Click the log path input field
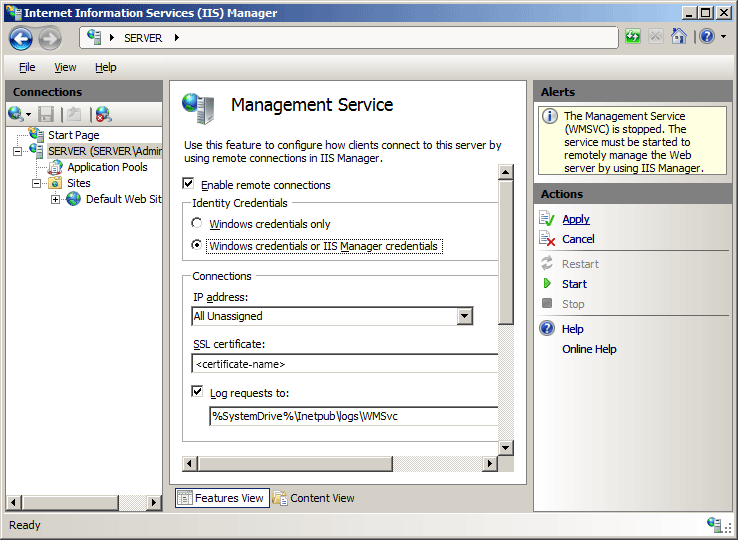738x540 pixels. click(x=353, y=416)
